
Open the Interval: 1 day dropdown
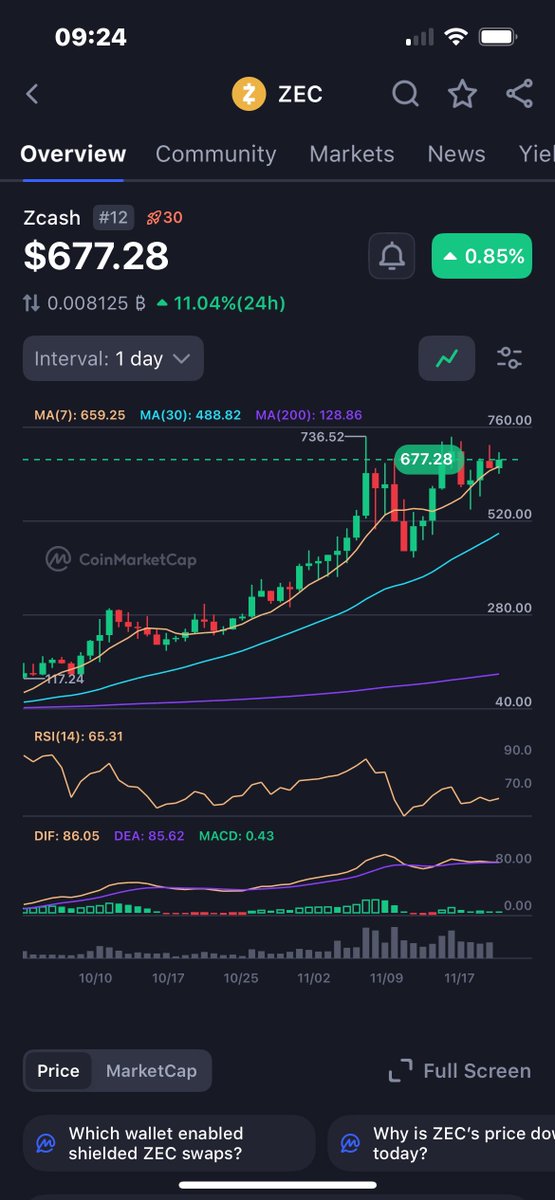click(x=113, y=358)
